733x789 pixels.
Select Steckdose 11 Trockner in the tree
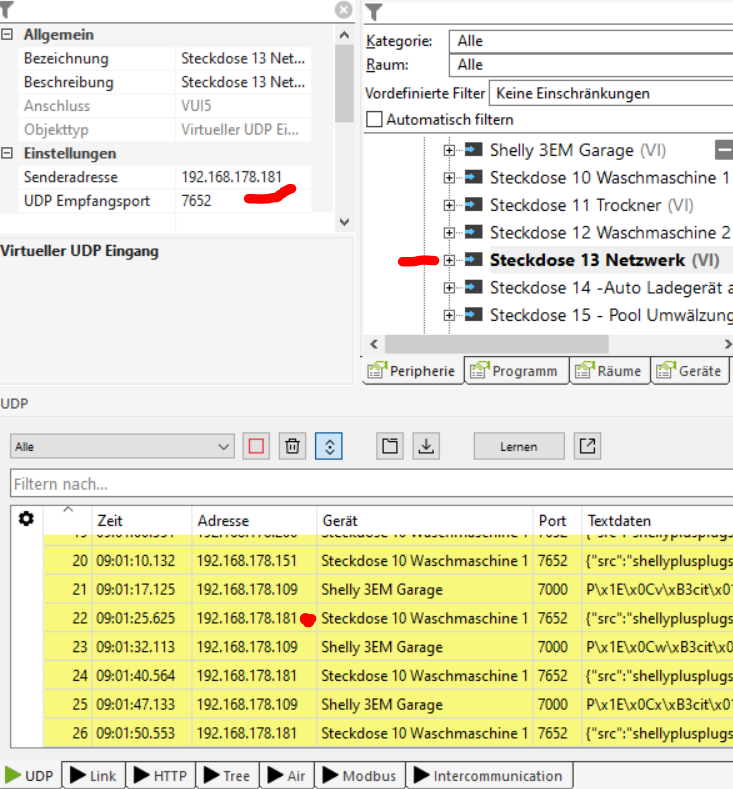pos(591,205)
